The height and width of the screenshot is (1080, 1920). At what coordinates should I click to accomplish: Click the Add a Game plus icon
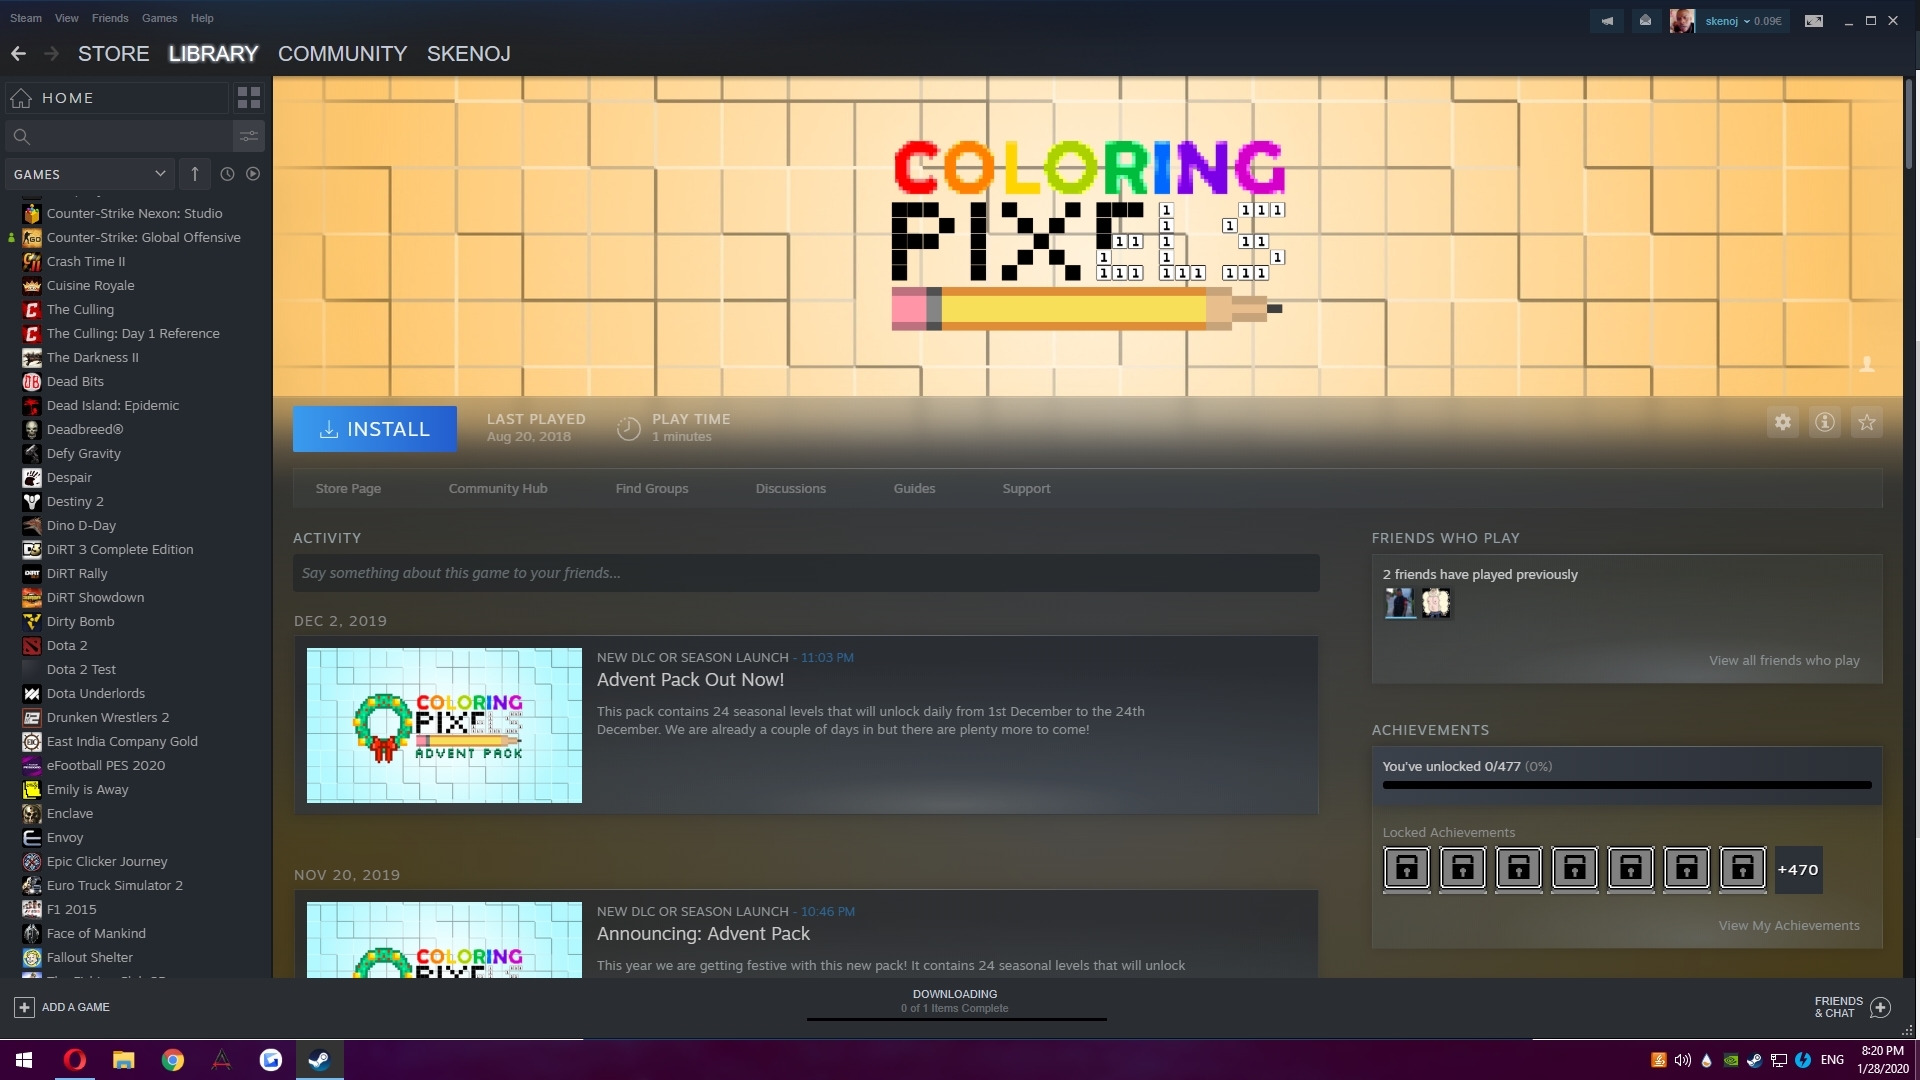tap(24, 1007)
